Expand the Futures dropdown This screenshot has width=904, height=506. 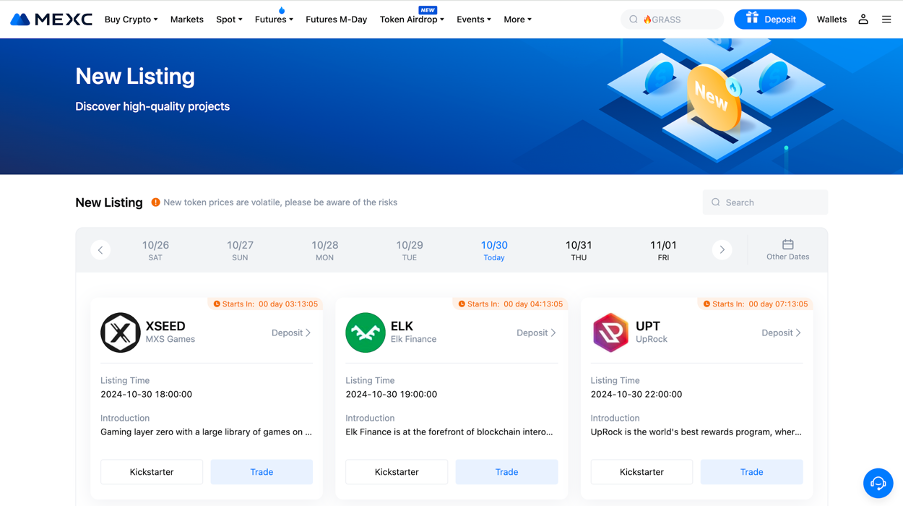[x=274, y=19]
